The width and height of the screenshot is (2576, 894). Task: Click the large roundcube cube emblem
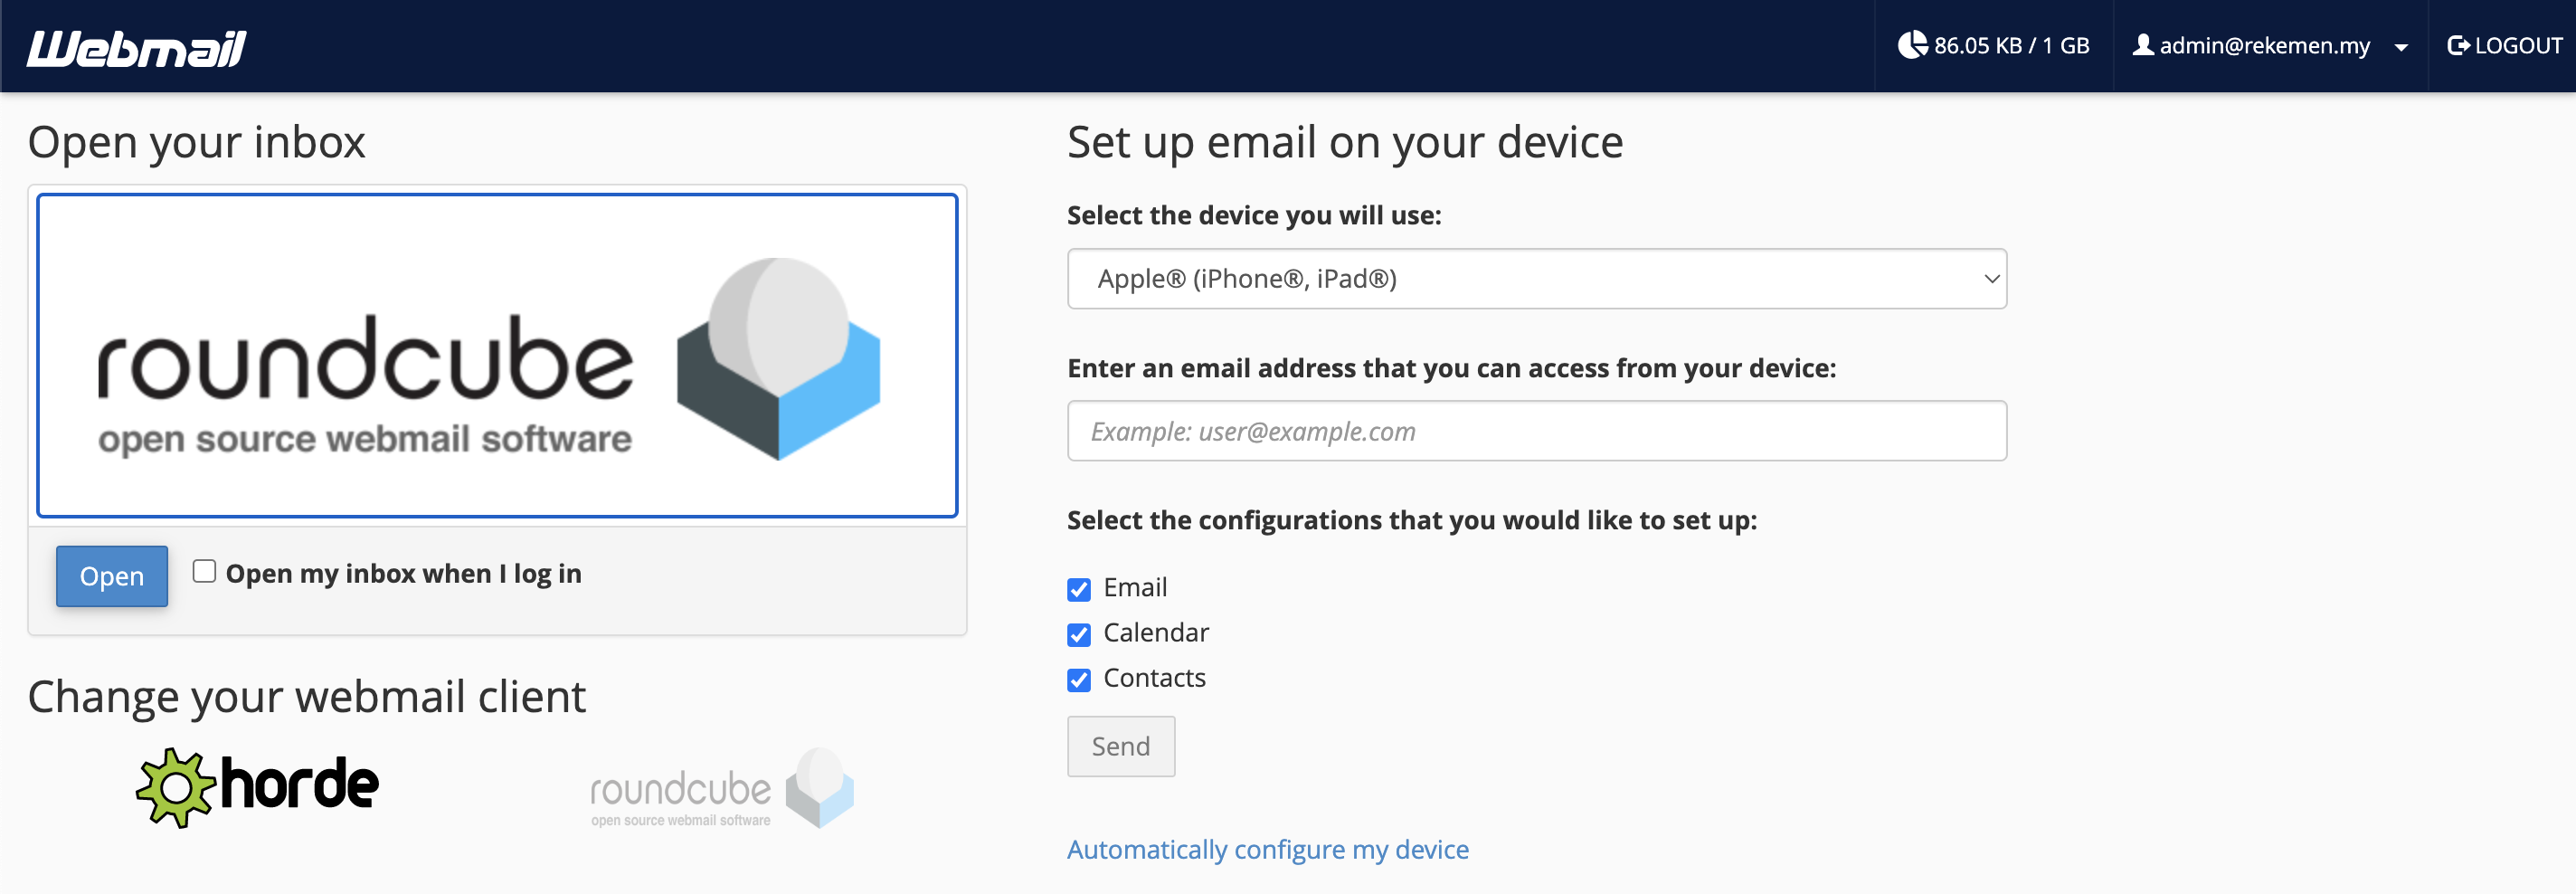point(778,358)
